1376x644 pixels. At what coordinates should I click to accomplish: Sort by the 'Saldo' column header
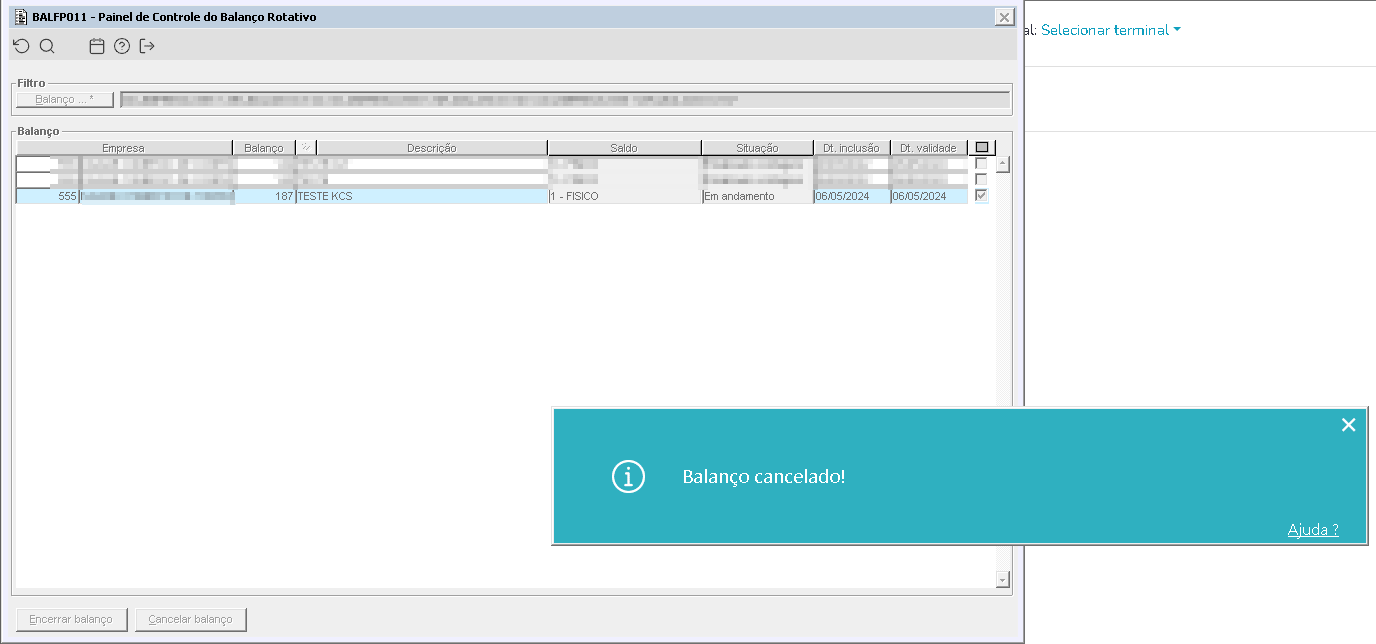pos(624,148)
